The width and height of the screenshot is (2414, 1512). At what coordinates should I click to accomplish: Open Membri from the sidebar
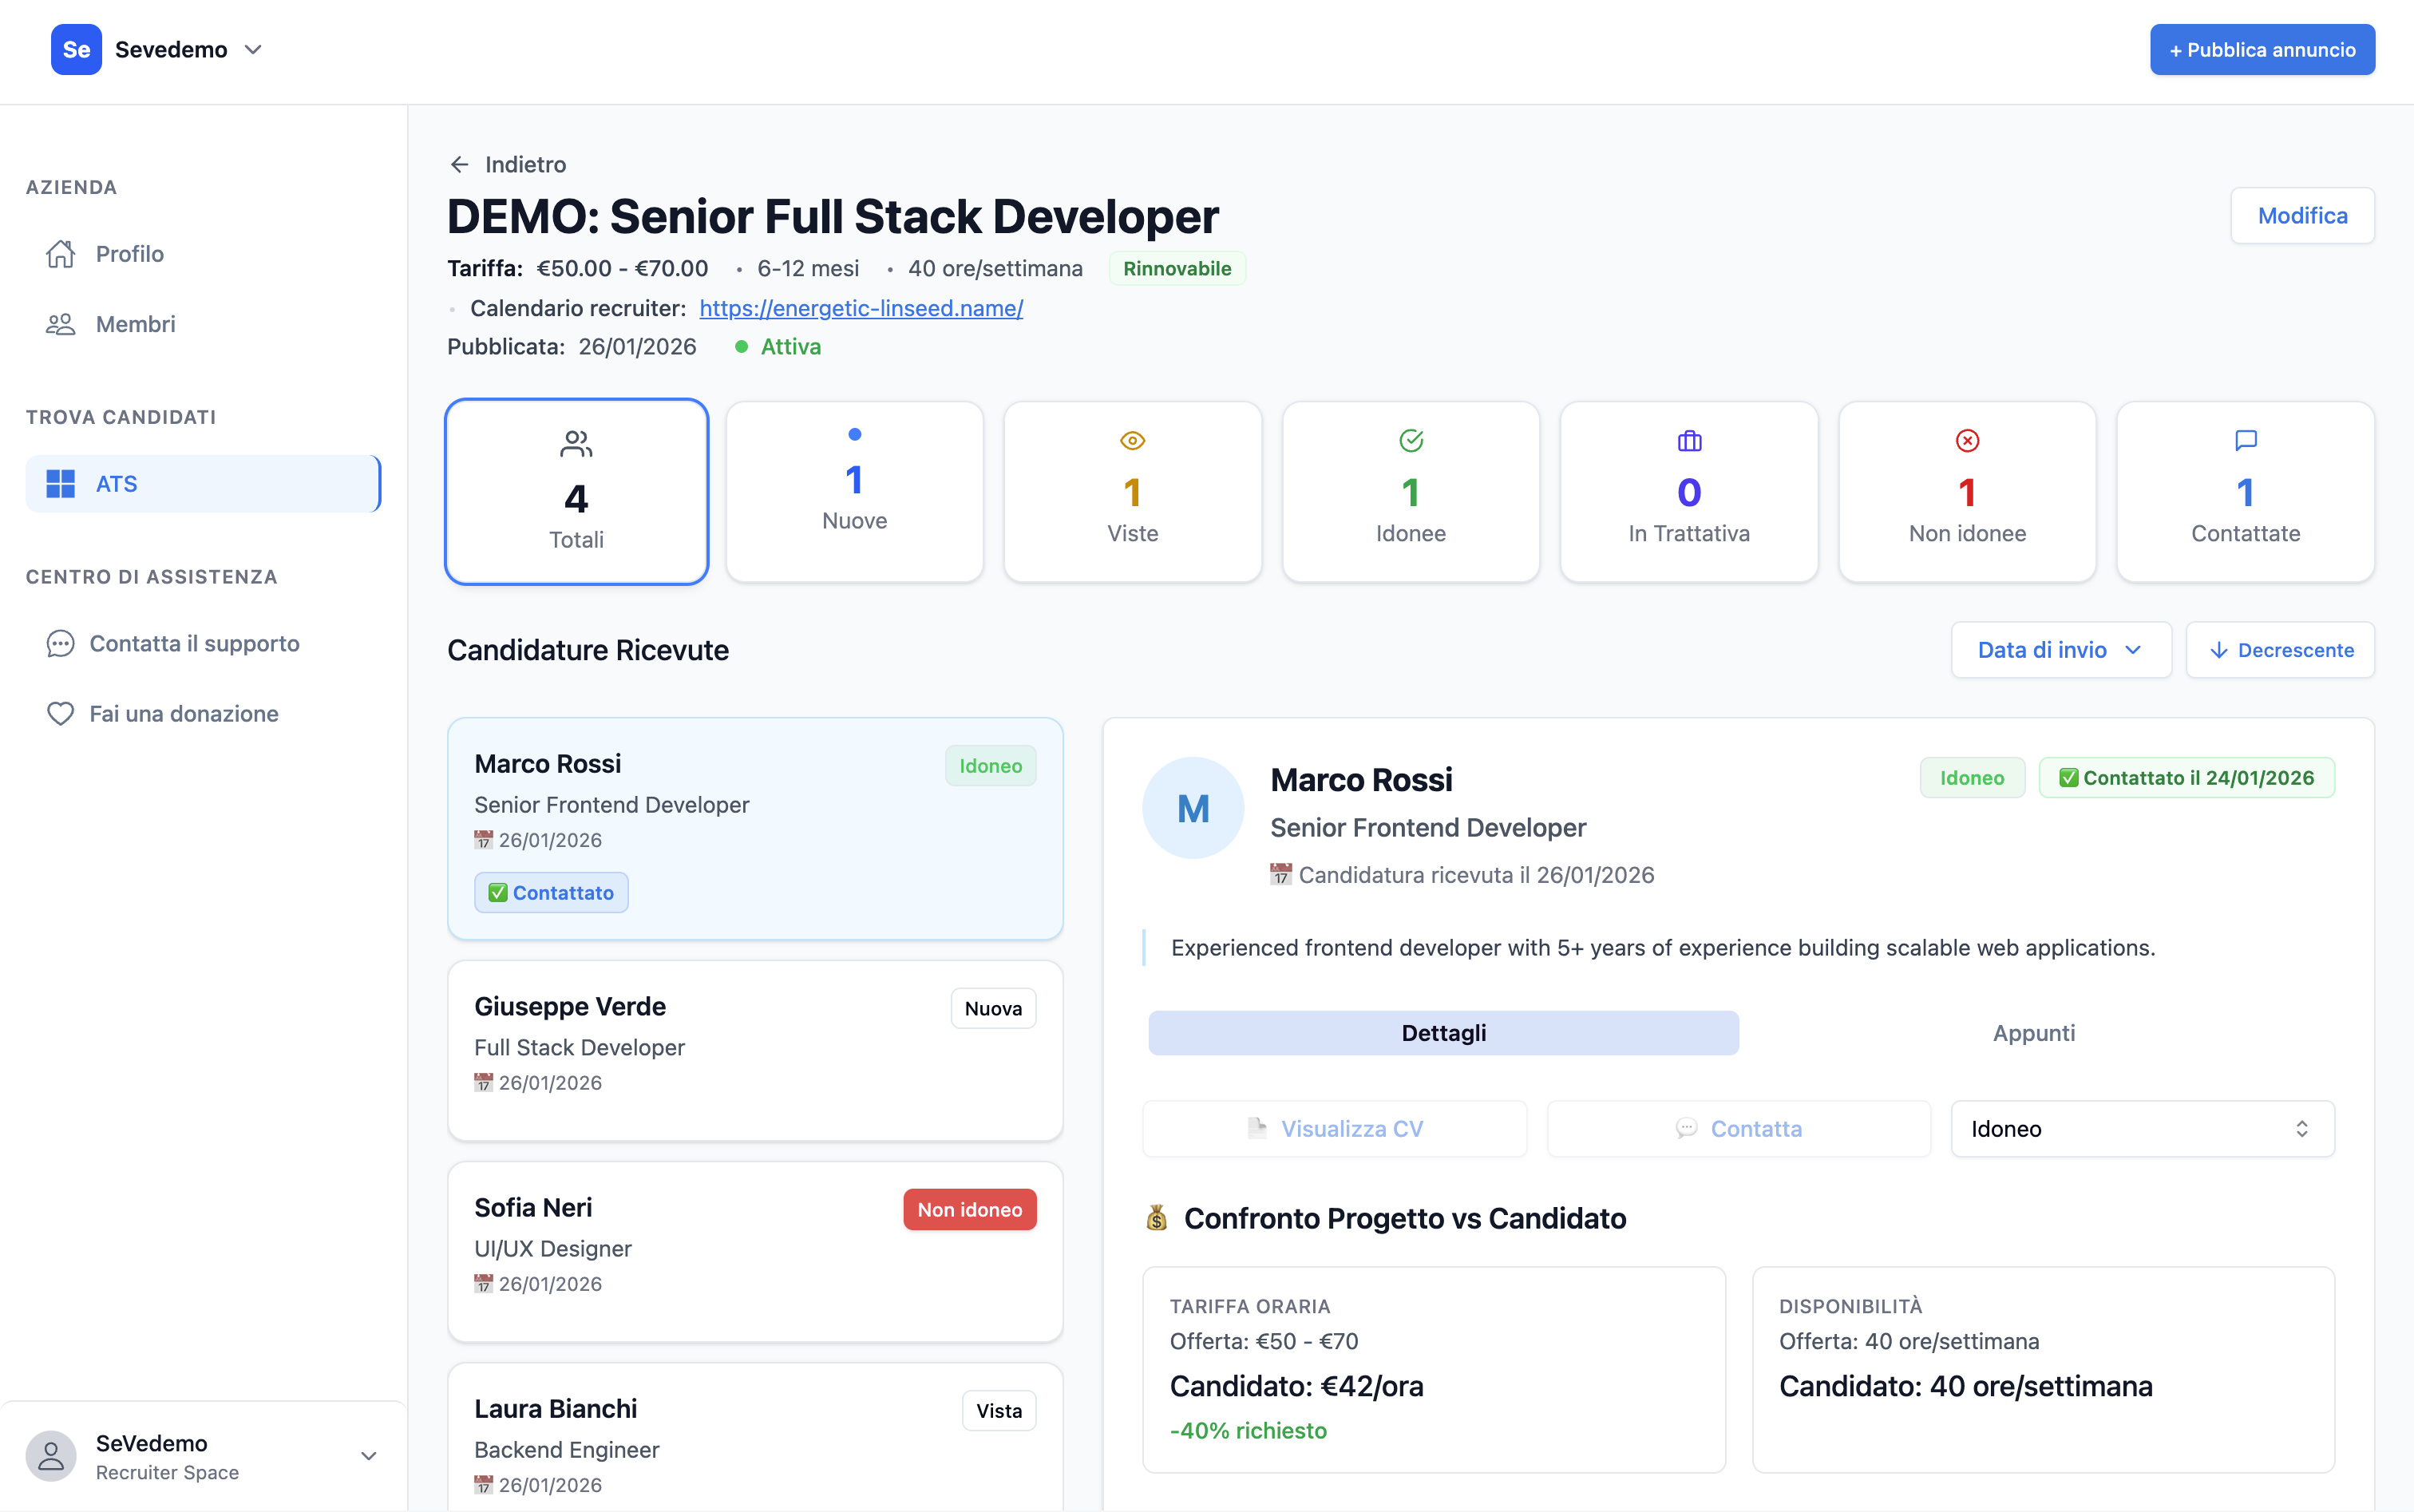[135, 323]
